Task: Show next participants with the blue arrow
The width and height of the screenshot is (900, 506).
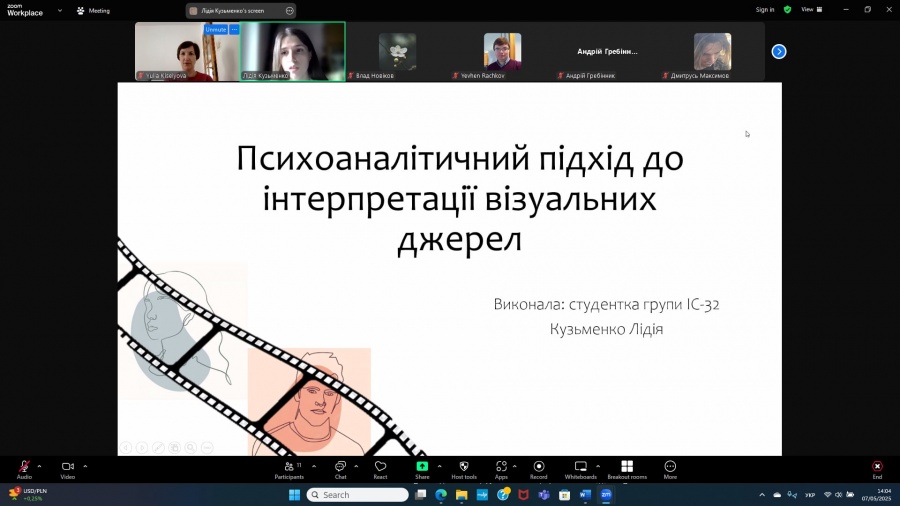Action: pos(779,52)
